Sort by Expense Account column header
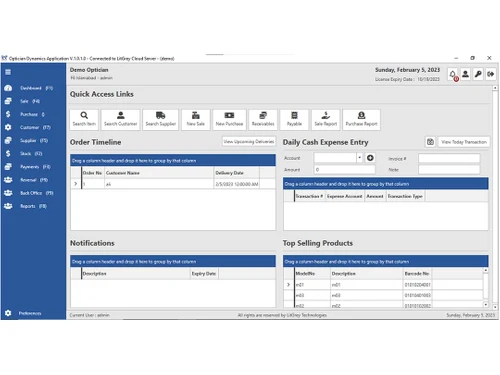The image size is (500, 375). click(x=345, y=196)
